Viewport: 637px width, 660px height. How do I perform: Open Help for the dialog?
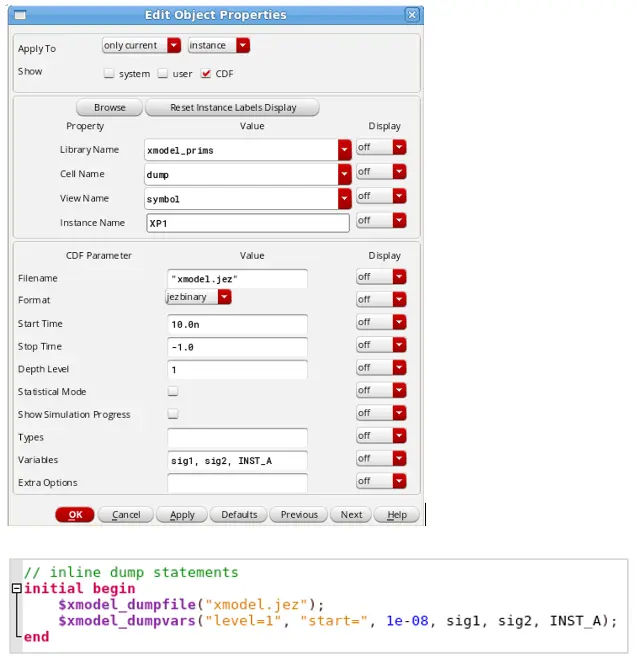click(x=397, y=515)
